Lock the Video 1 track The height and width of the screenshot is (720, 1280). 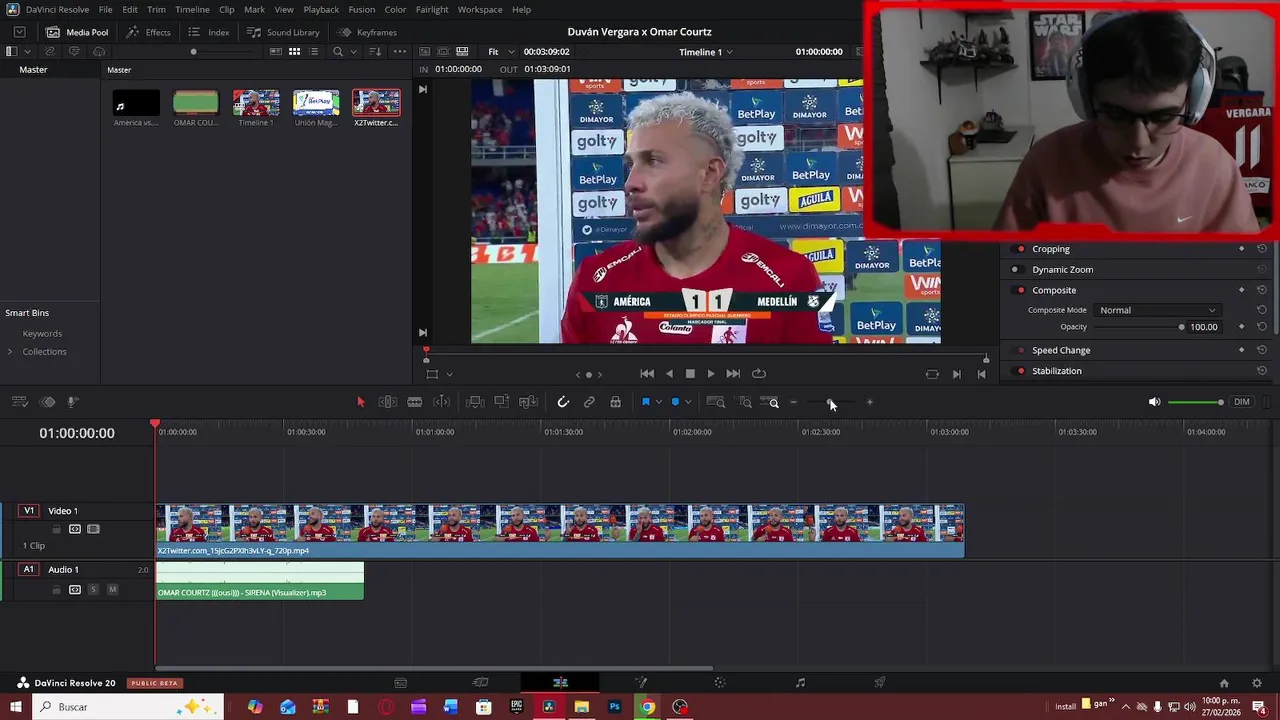56,529
